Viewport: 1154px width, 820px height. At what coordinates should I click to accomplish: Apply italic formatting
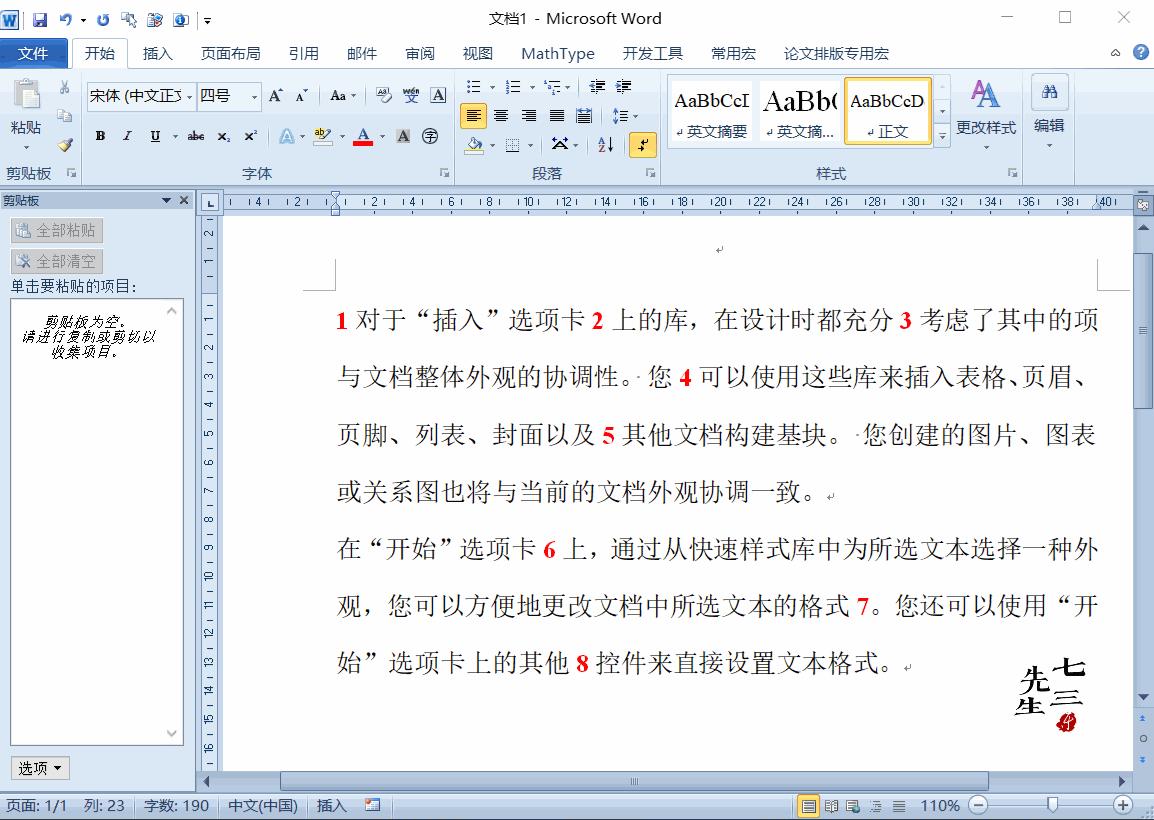pyautogui.click(x=127, y=136)
